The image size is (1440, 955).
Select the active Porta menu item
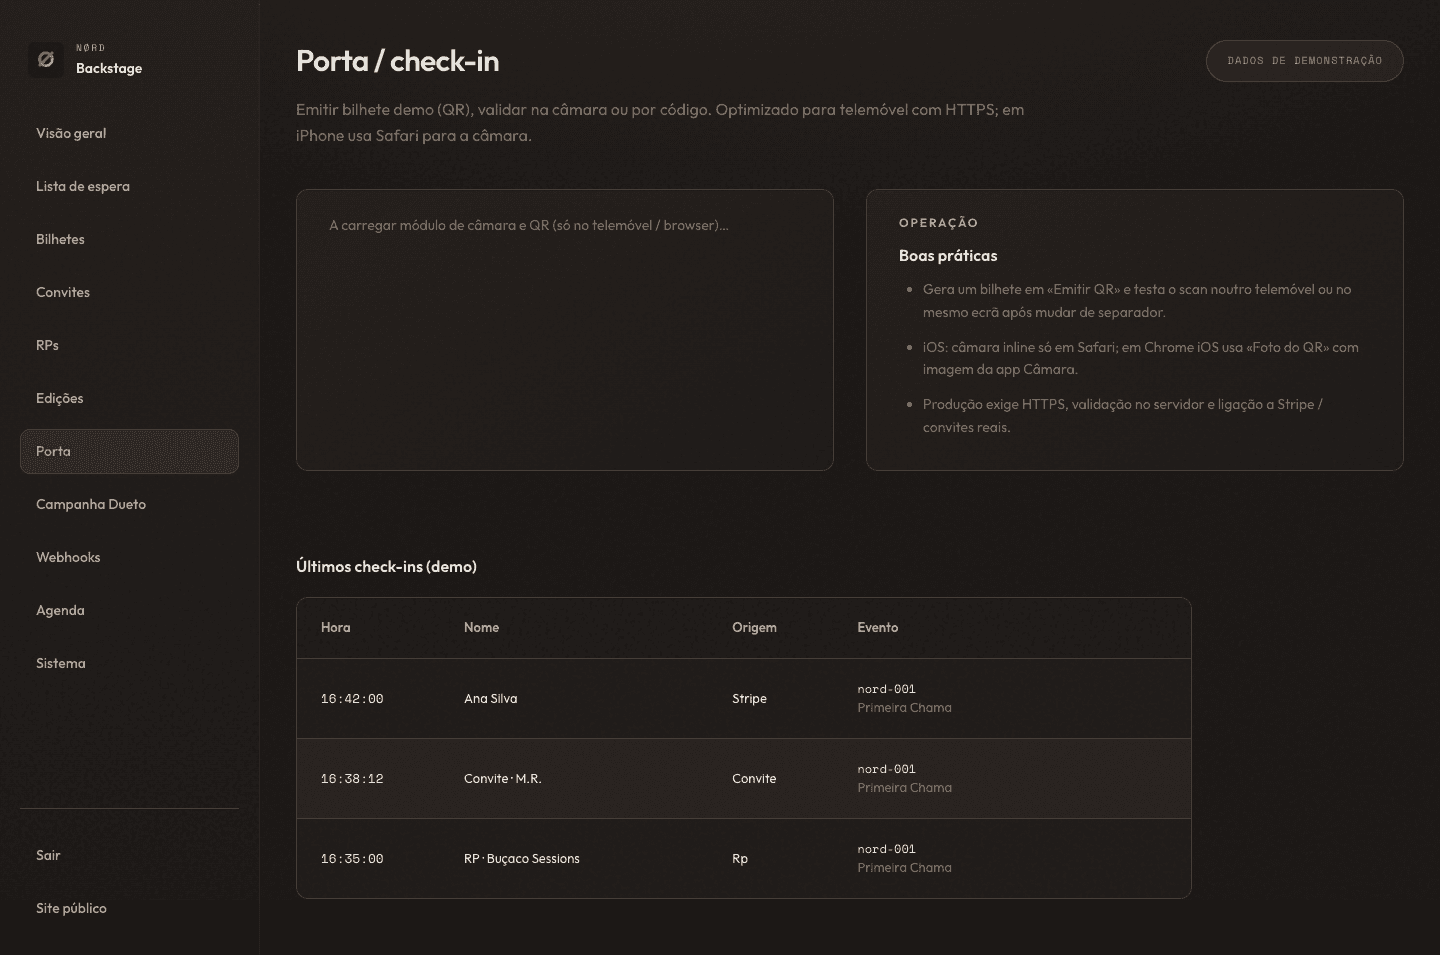129,451
